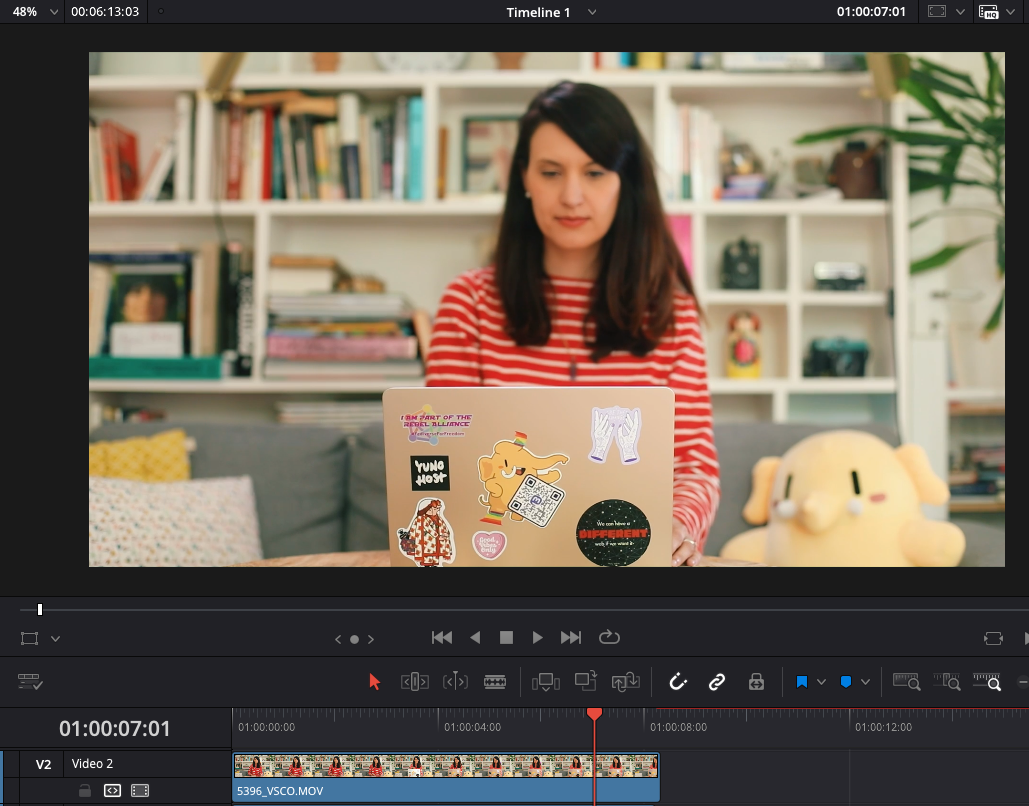Add a blue marker
The image size is (1029, 806).
click(x=846, y=682)
